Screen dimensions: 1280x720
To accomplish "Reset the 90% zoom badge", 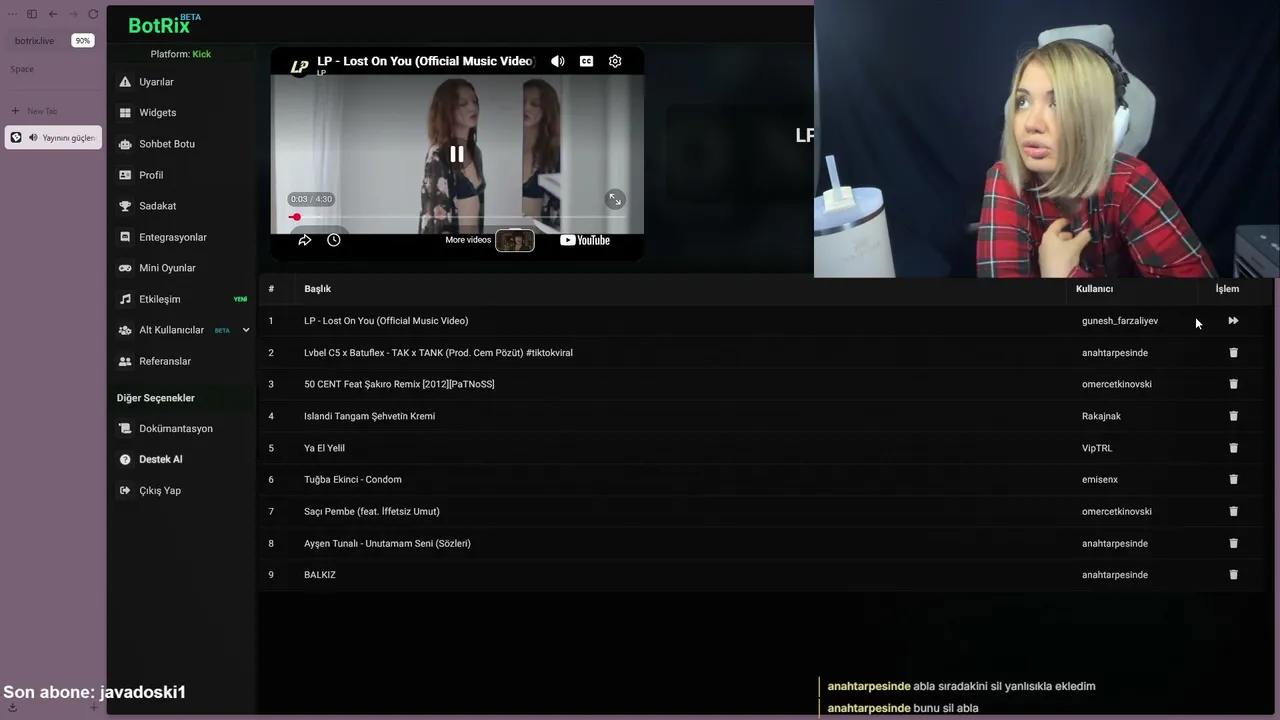I will tap(83, 41).
